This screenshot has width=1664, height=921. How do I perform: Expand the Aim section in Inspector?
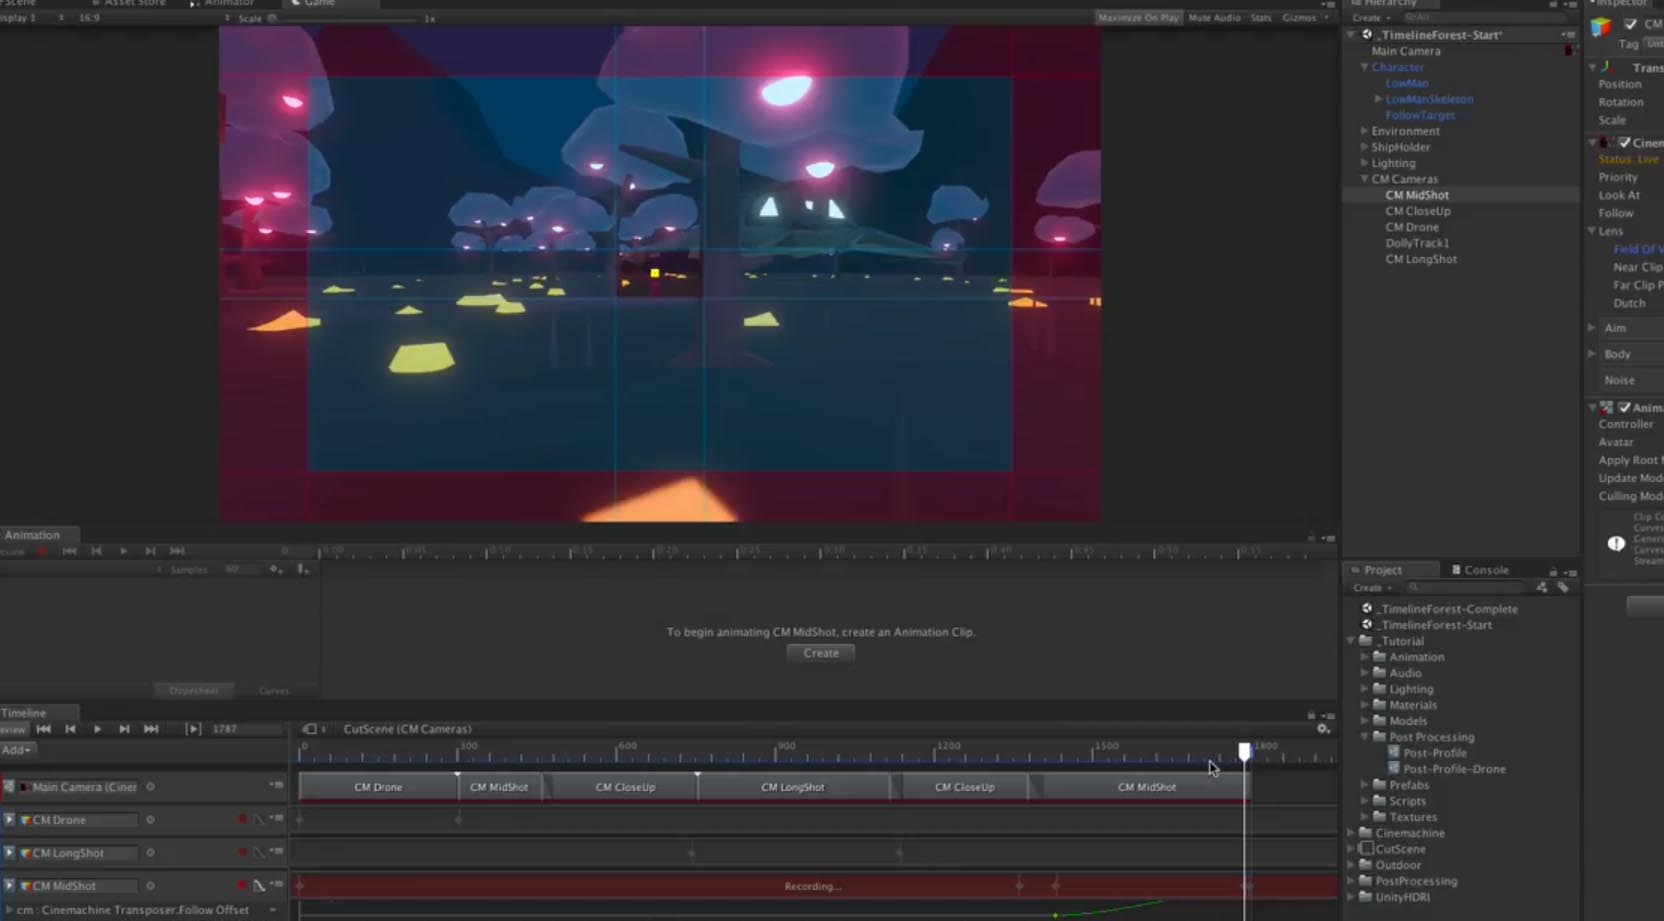[x=1592, y=328]
